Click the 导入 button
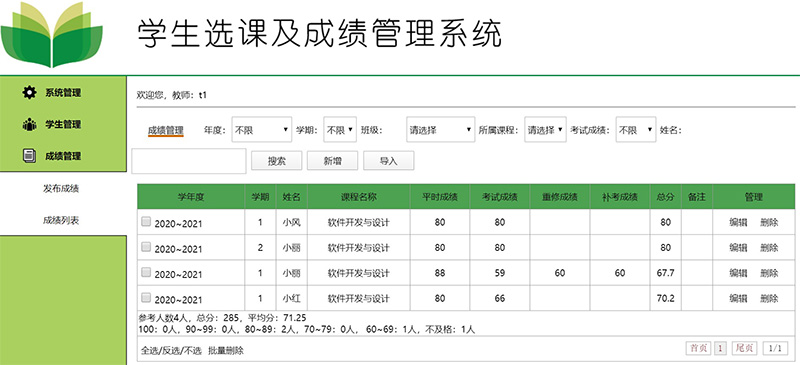Image resolution: width=800 pixels, height=365 pixels. point(388,161)
